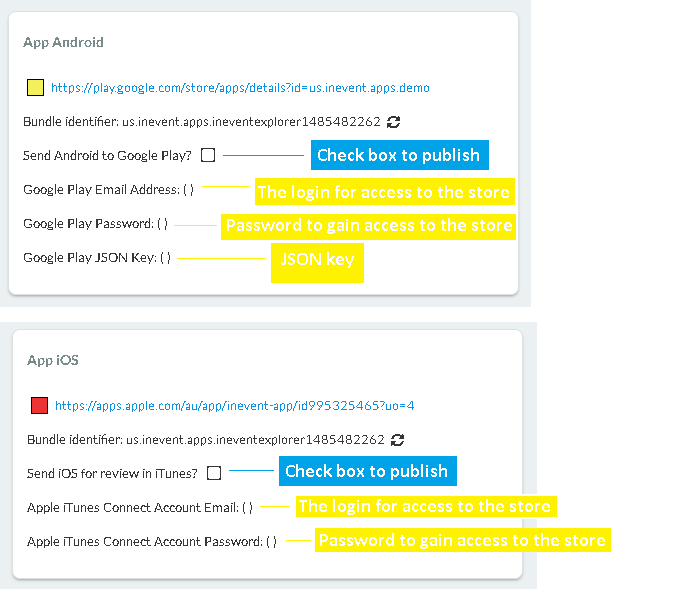Select the iOS 'Bundle identifier' text line
Viewport: 686px width, 607px height.
pyautogui.click(x=206, y=439)
